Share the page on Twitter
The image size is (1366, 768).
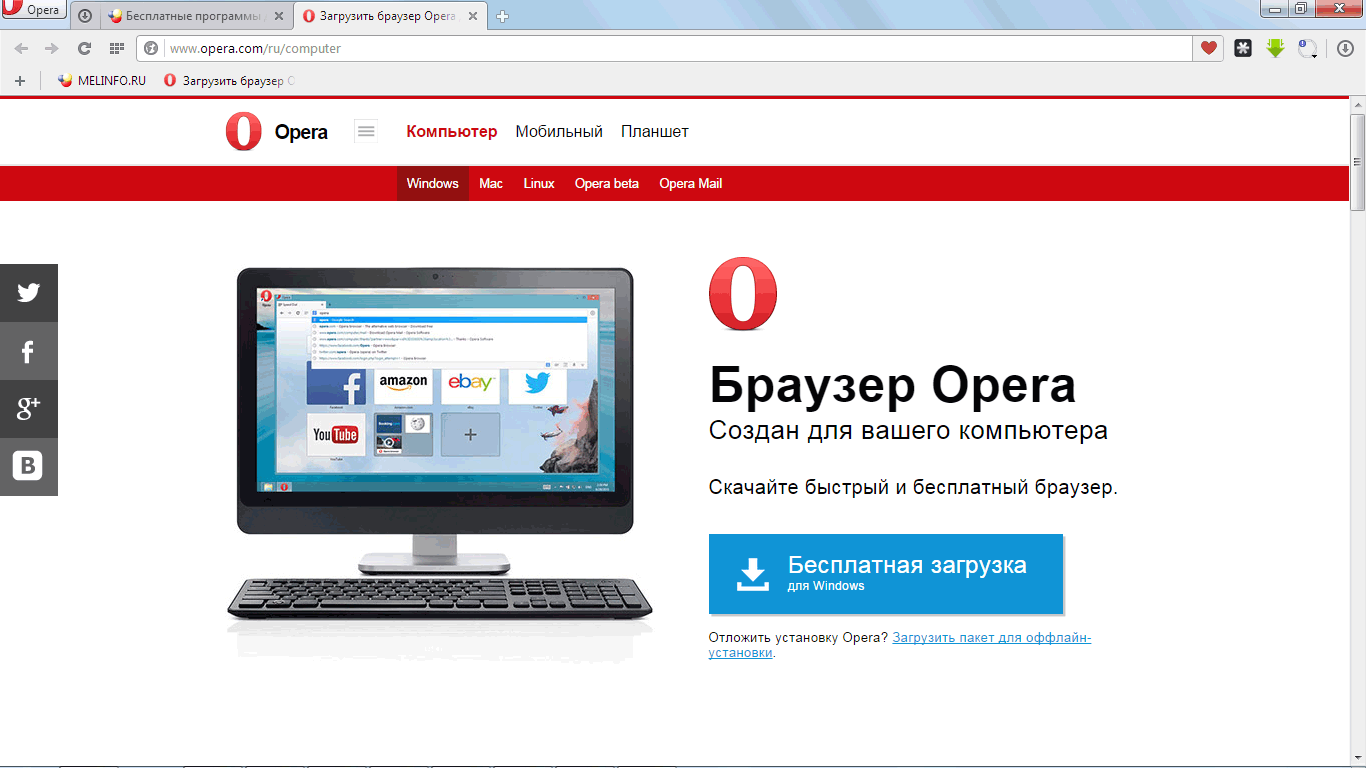[28, 292]
